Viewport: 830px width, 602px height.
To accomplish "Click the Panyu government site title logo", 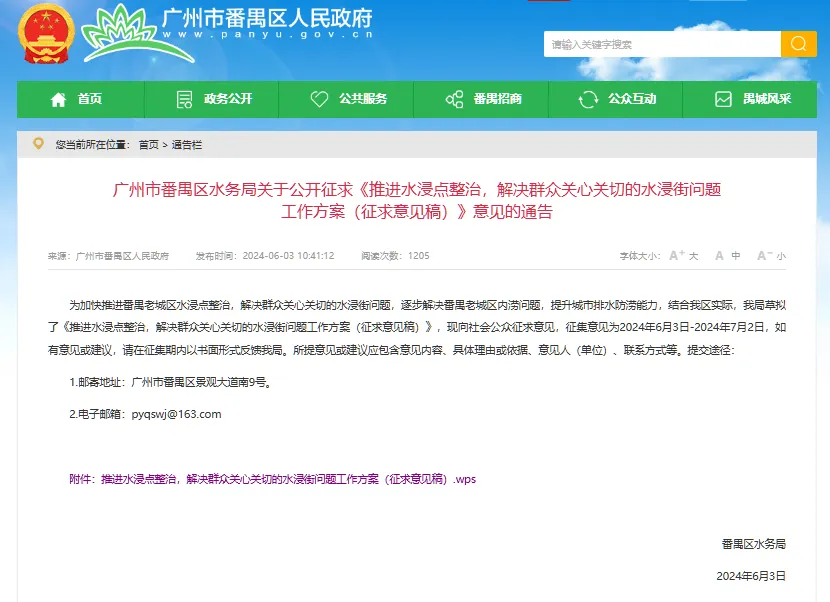I will (230, 30).
